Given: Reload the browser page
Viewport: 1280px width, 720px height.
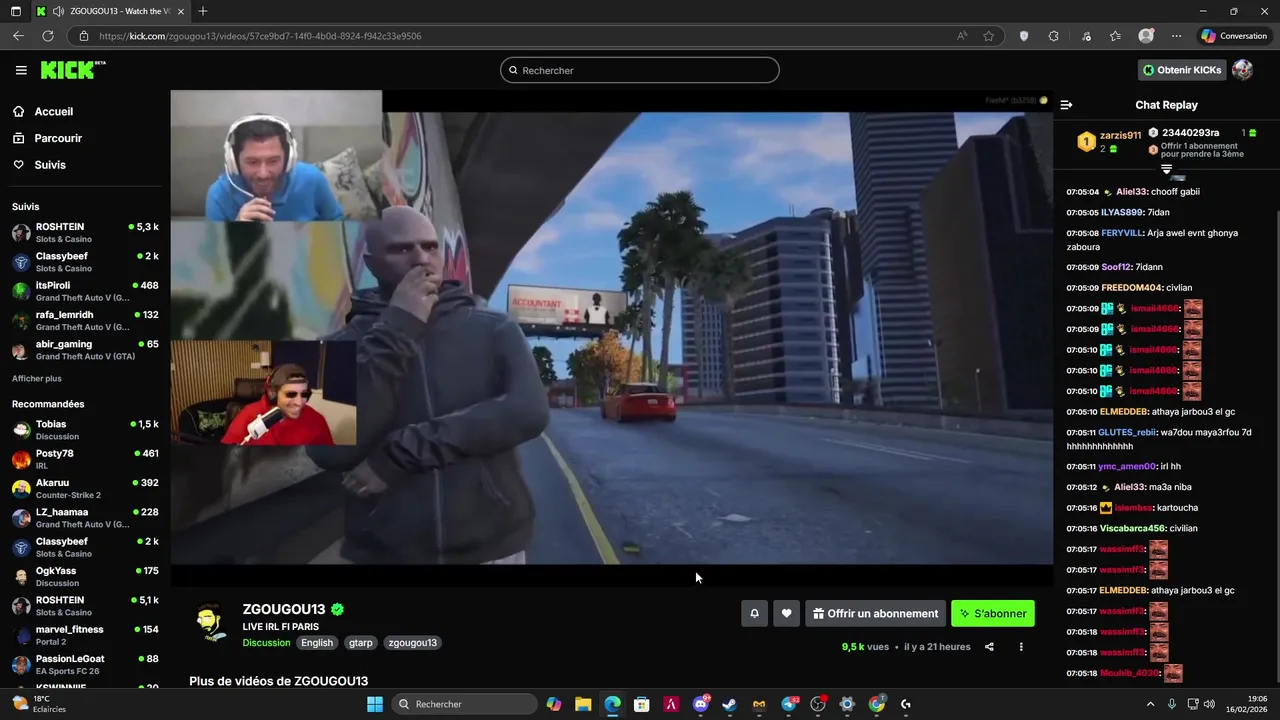Looking at the screenshot, I should tap(47, 36).
